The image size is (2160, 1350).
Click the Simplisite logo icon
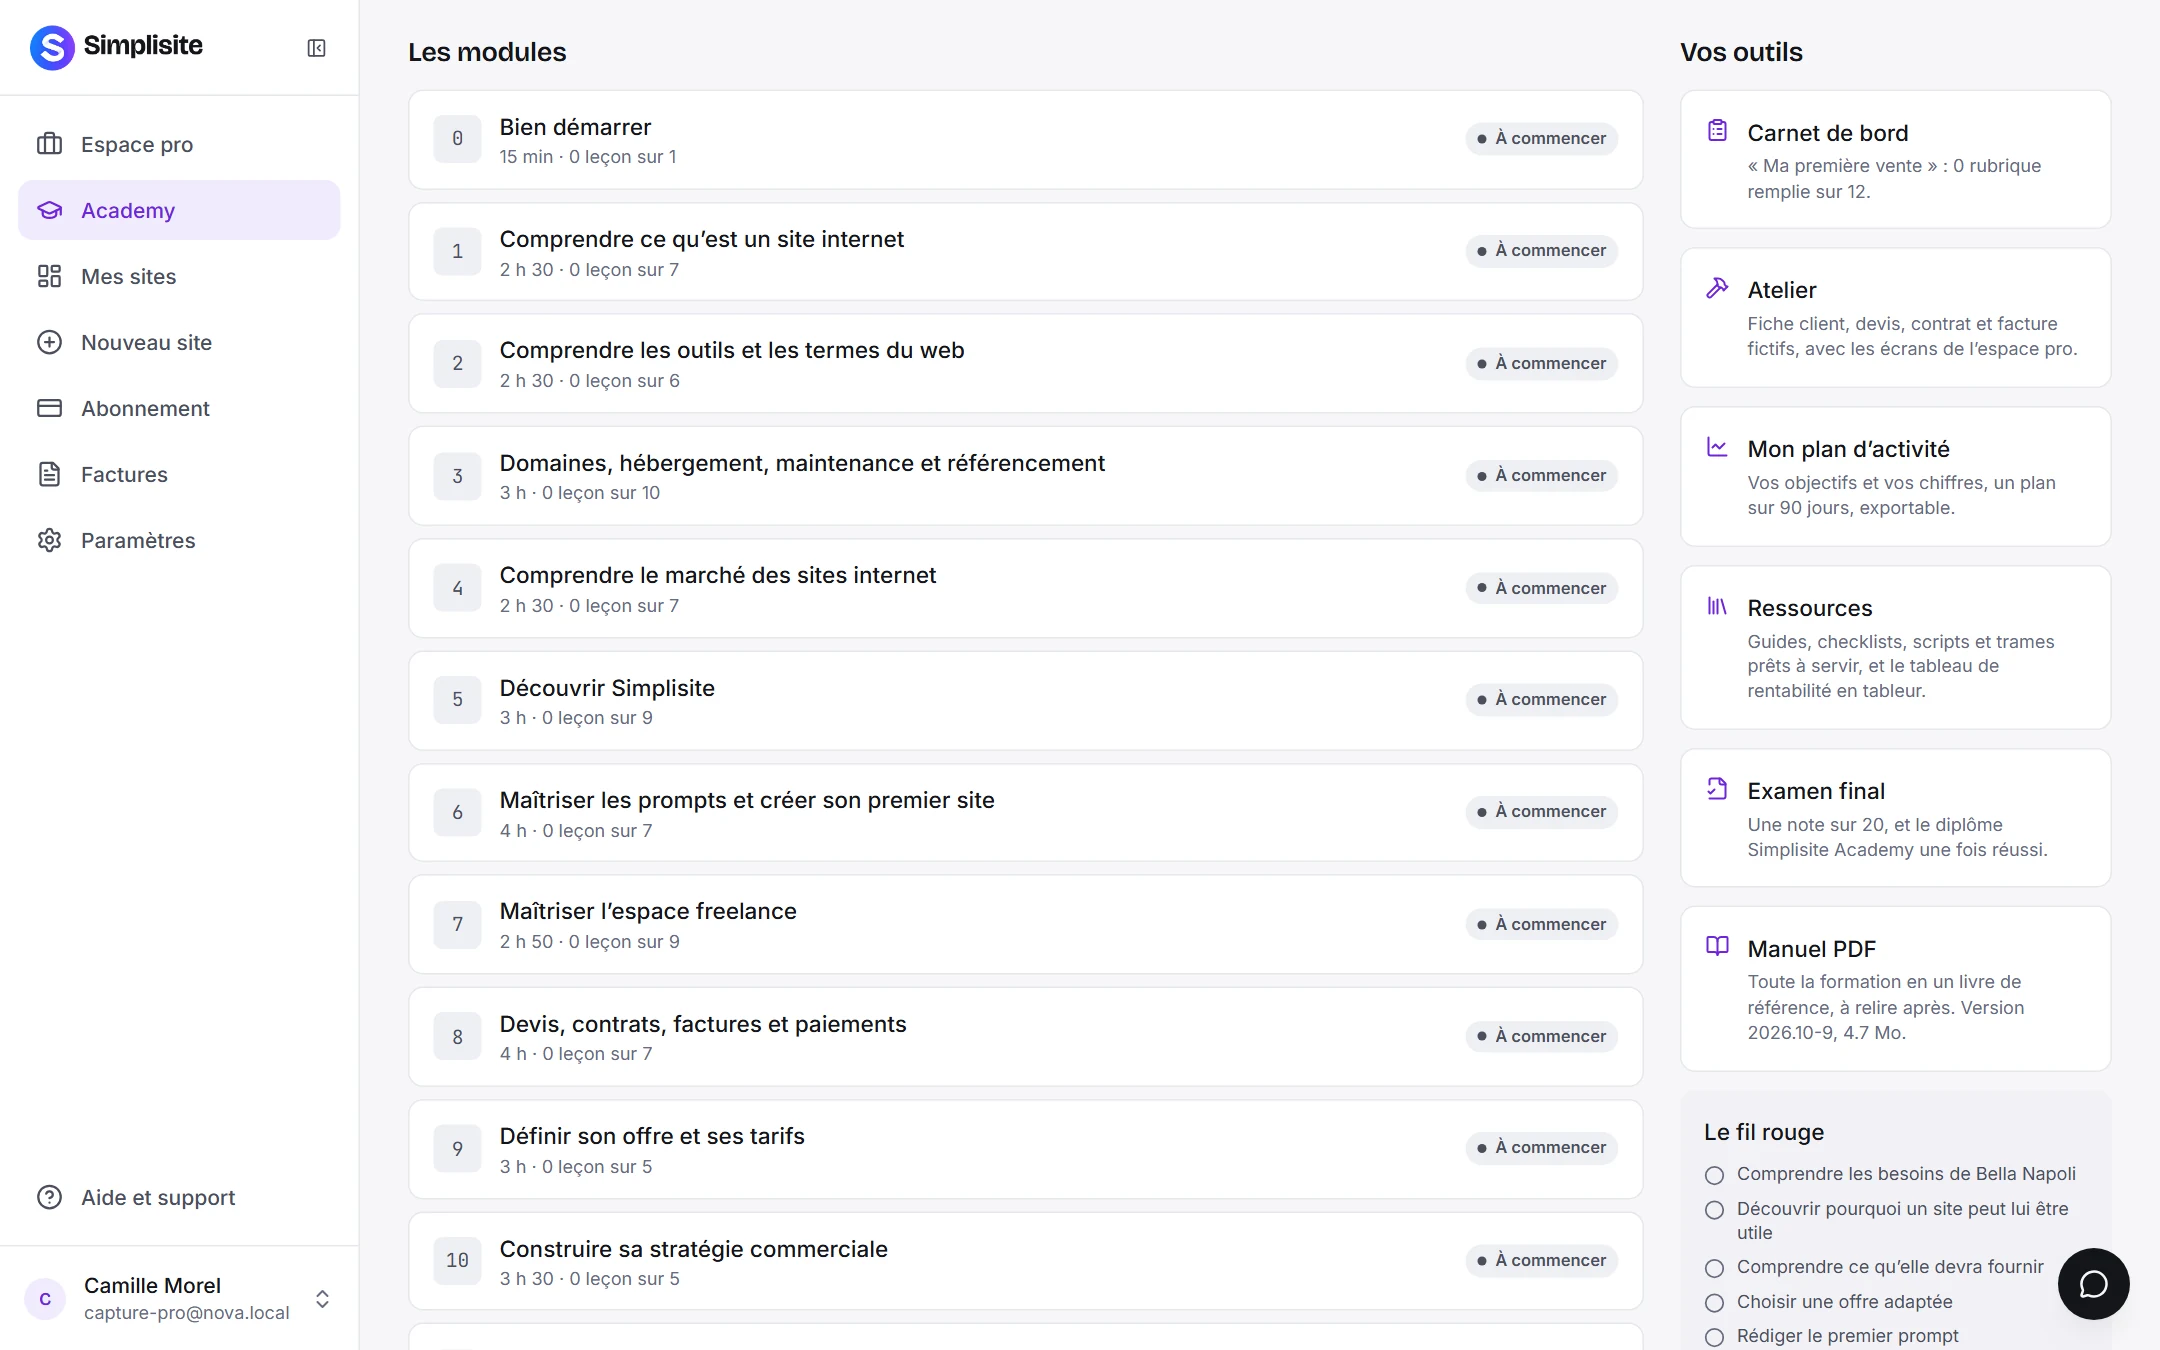pos(52,47)
